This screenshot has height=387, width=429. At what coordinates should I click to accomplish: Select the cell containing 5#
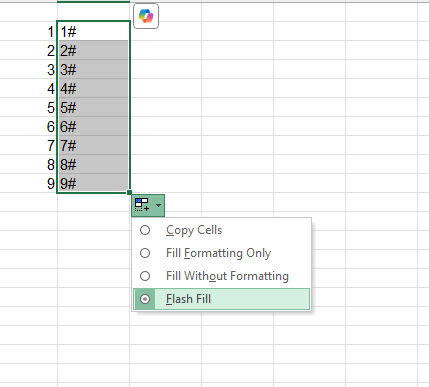coord(94,107)
